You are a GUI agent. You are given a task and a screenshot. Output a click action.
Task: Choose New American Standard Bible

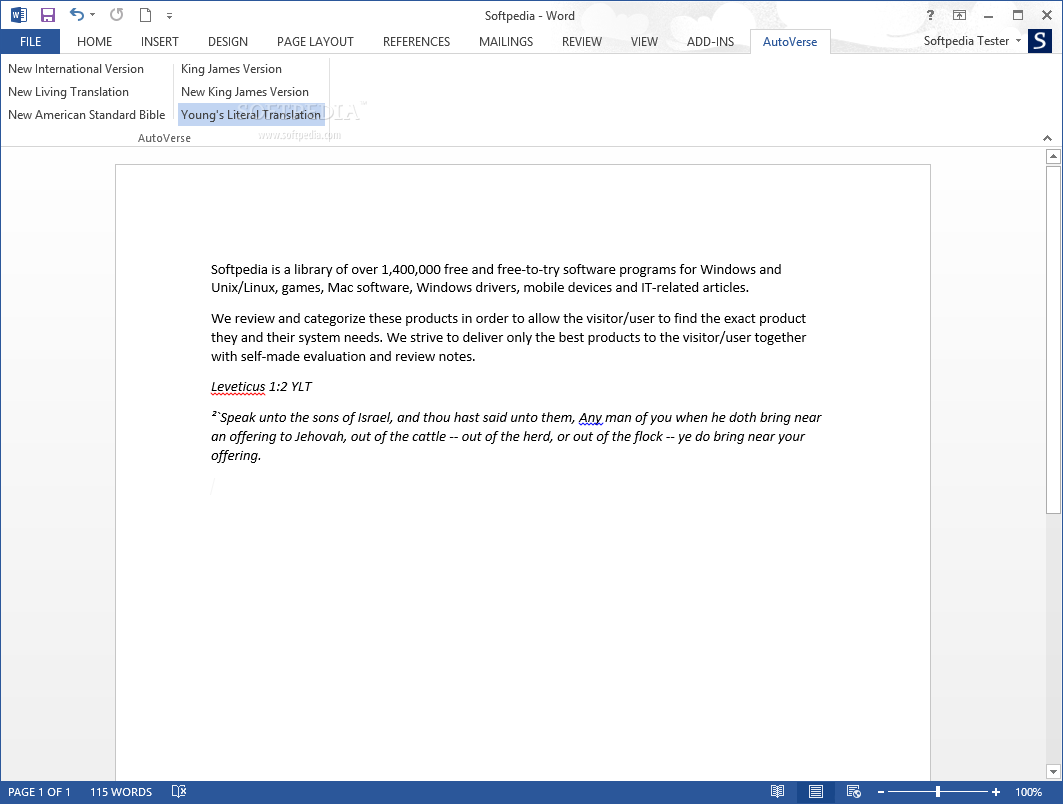click(87, 115)
